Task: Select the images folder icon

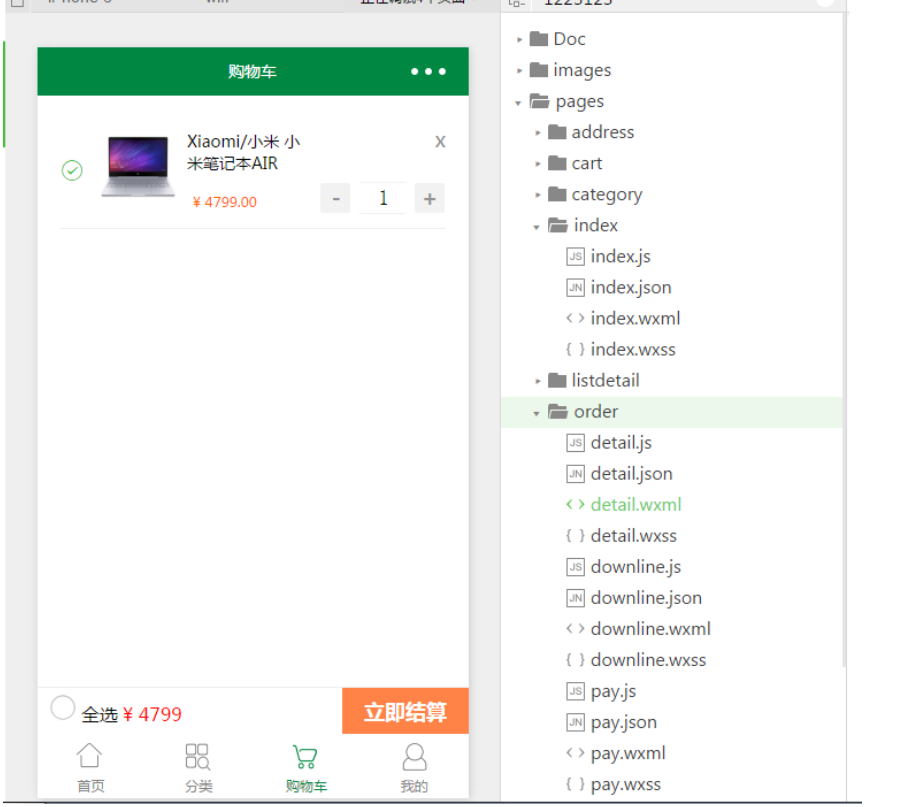Action: pos(539,69)
